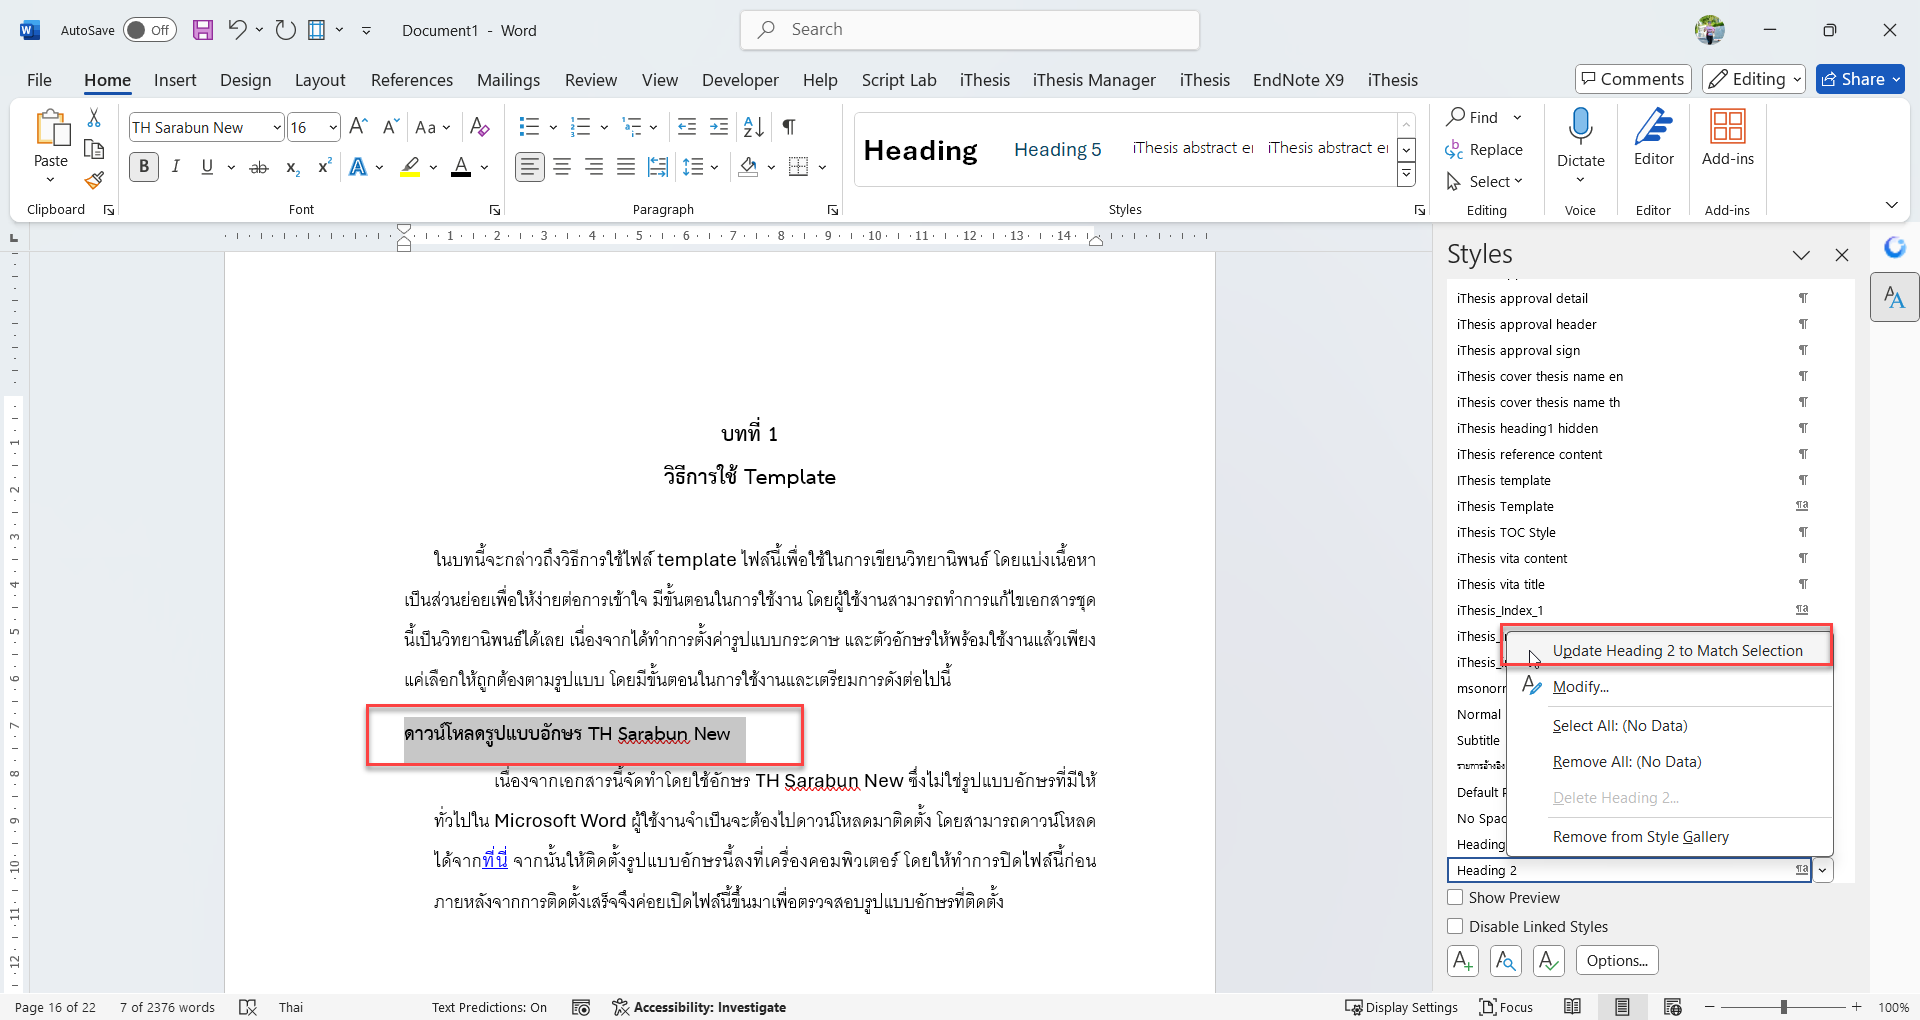Increase font size with grow icon
Screen dimensions: 1920x1020
pos(358,127)
